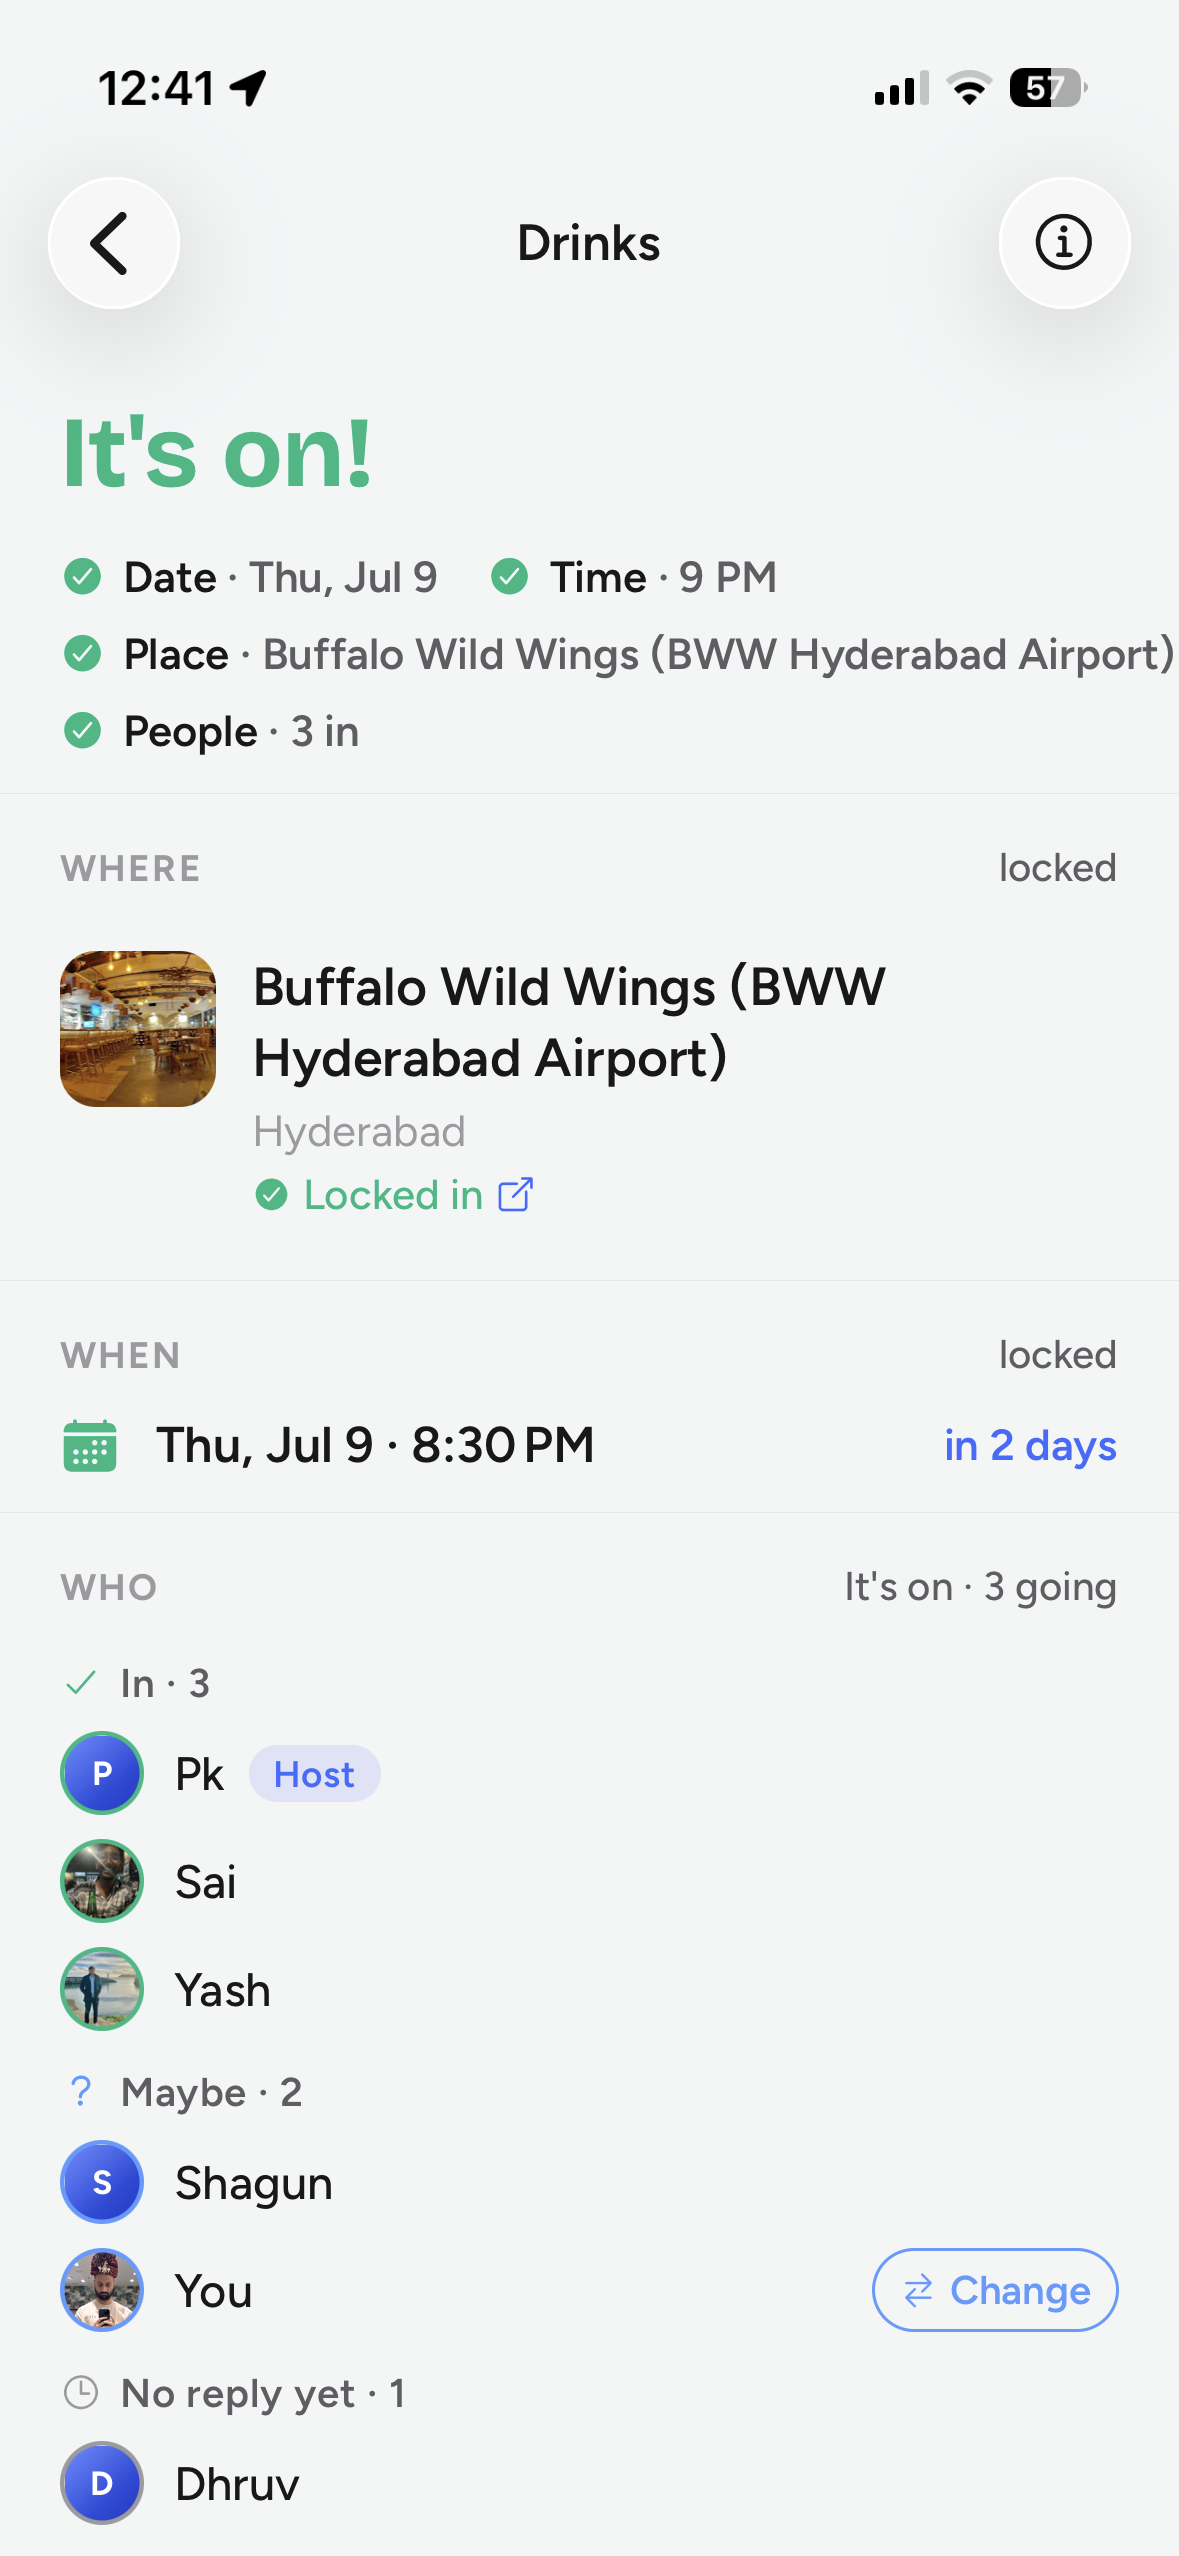Tap the 'in 2 days' countdown
The width and height of the screenshot is (1179, 2556).
(x=1030, y=1446)
